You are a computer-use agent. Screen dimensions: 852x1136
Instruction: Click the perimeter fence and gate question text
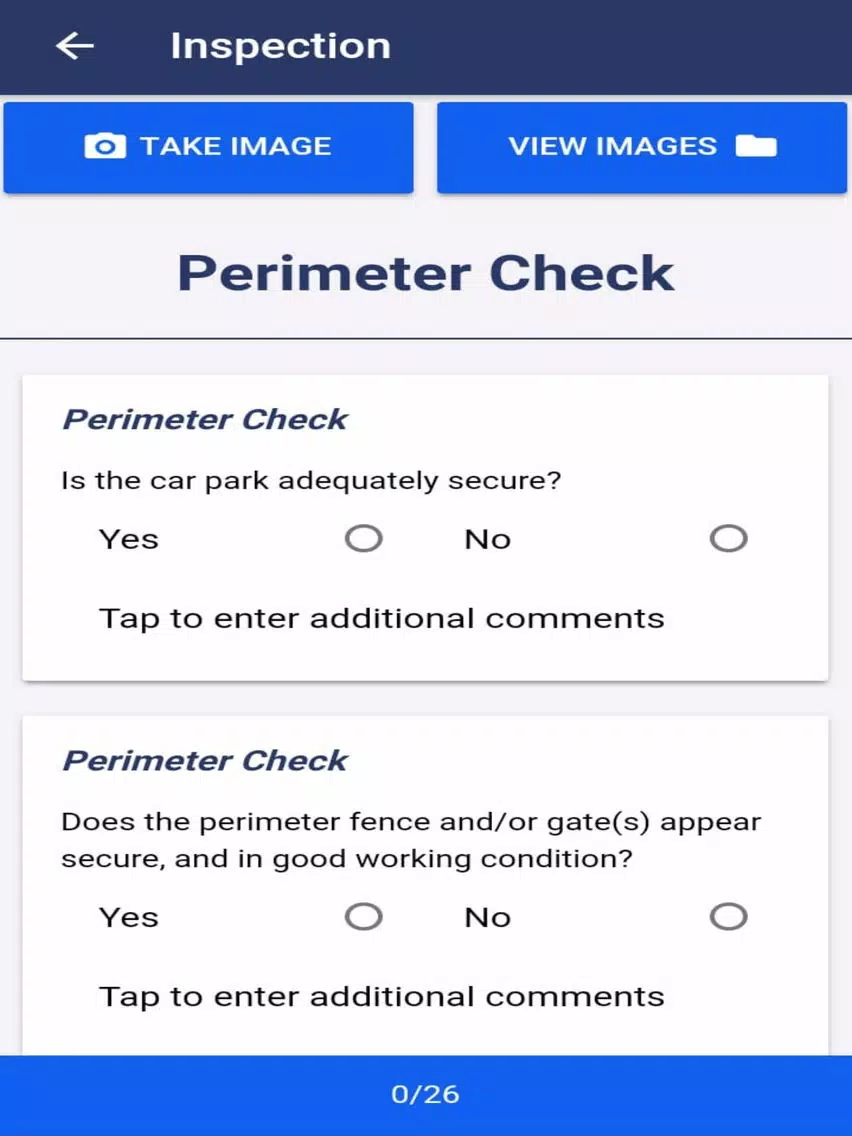[412, 840]
